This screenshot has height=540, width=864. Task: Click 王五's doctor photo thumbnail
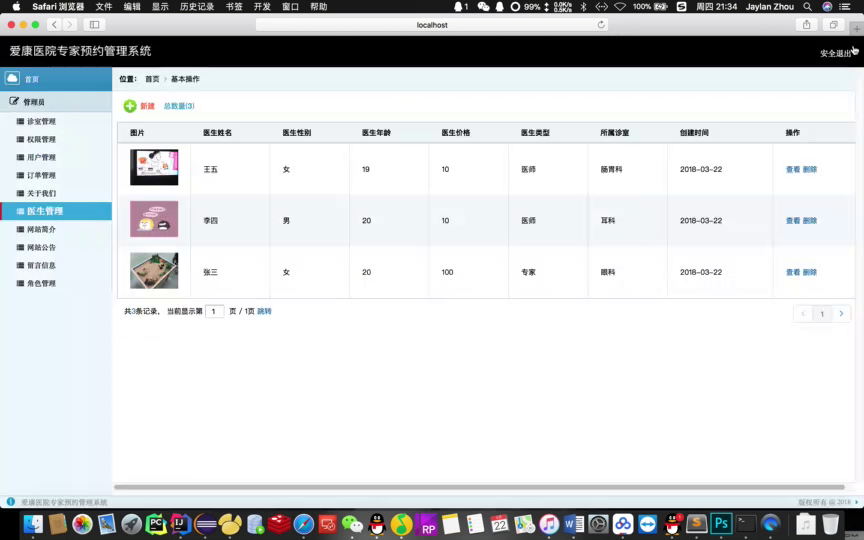pyautogui.click(x=154, y=167)
